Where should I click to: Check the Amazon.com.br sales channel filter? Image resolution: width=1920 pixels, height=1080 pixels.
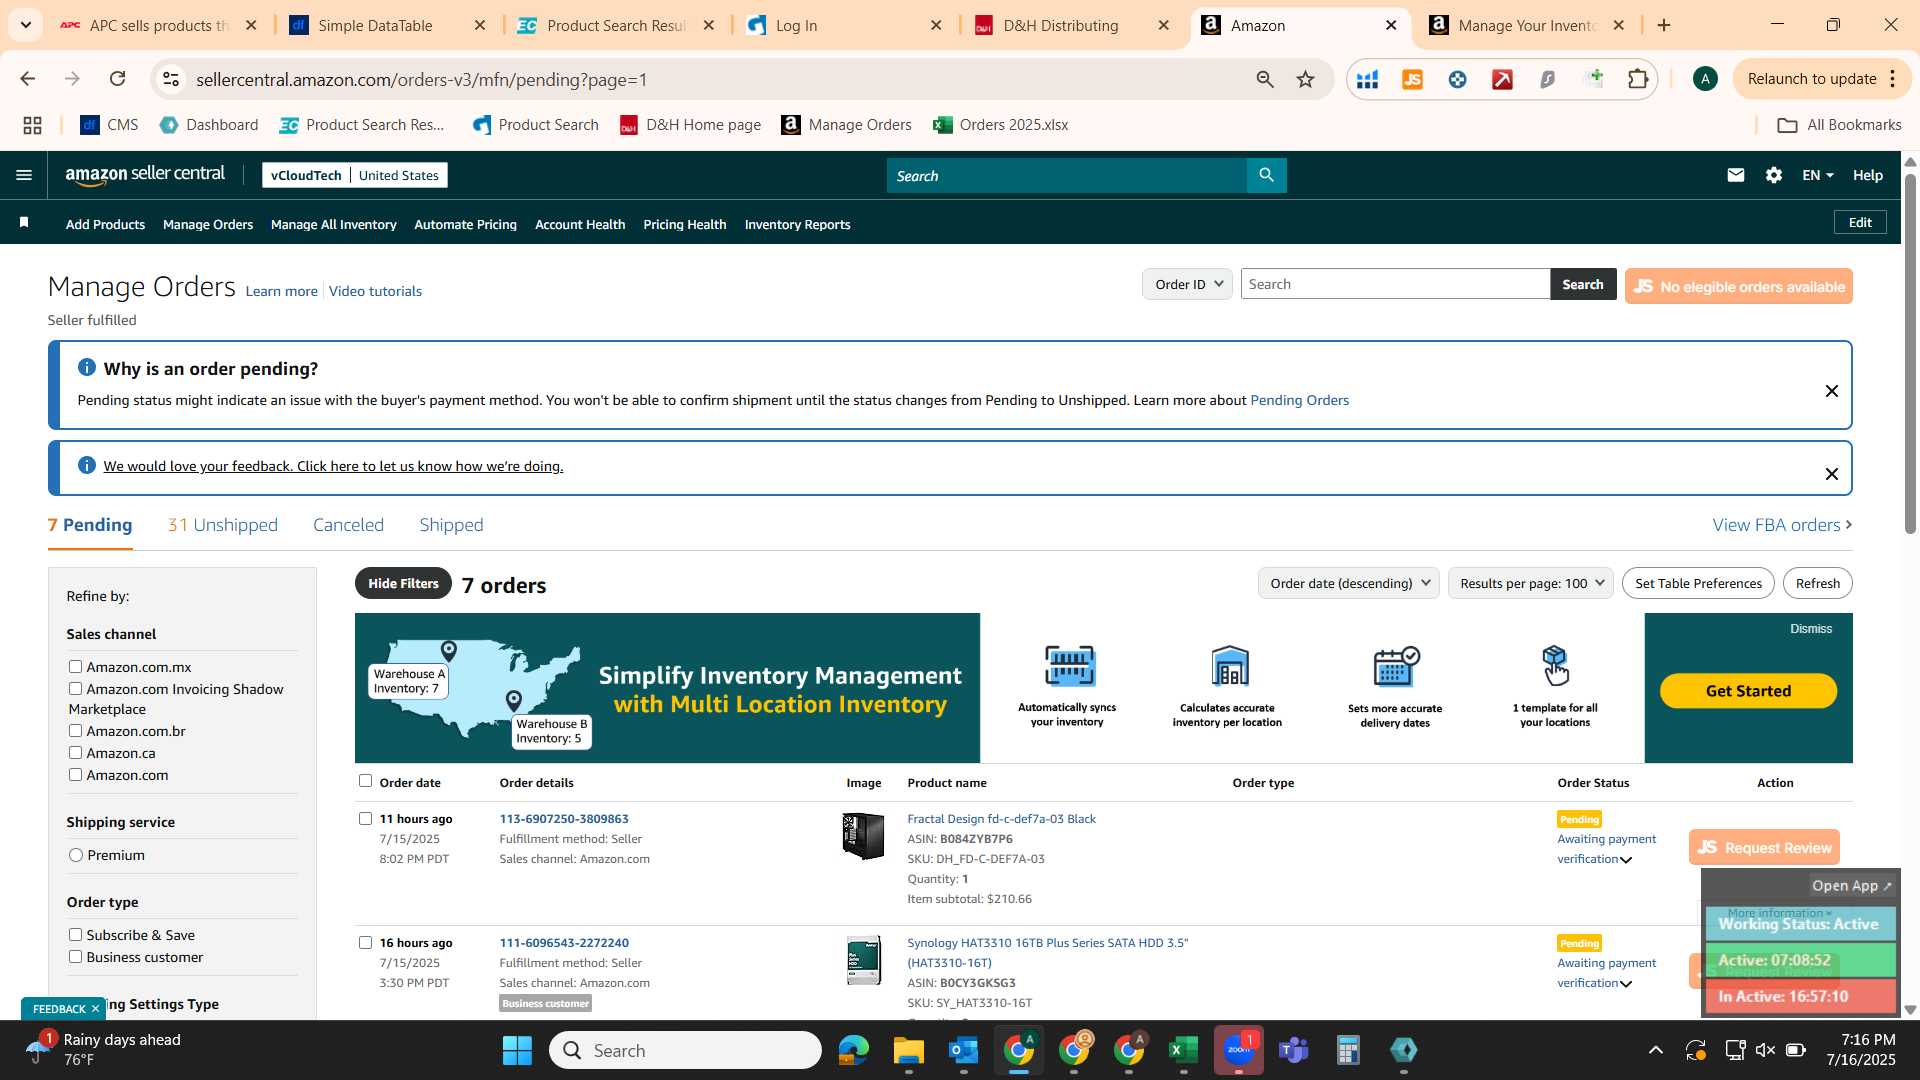click(75, 730)
